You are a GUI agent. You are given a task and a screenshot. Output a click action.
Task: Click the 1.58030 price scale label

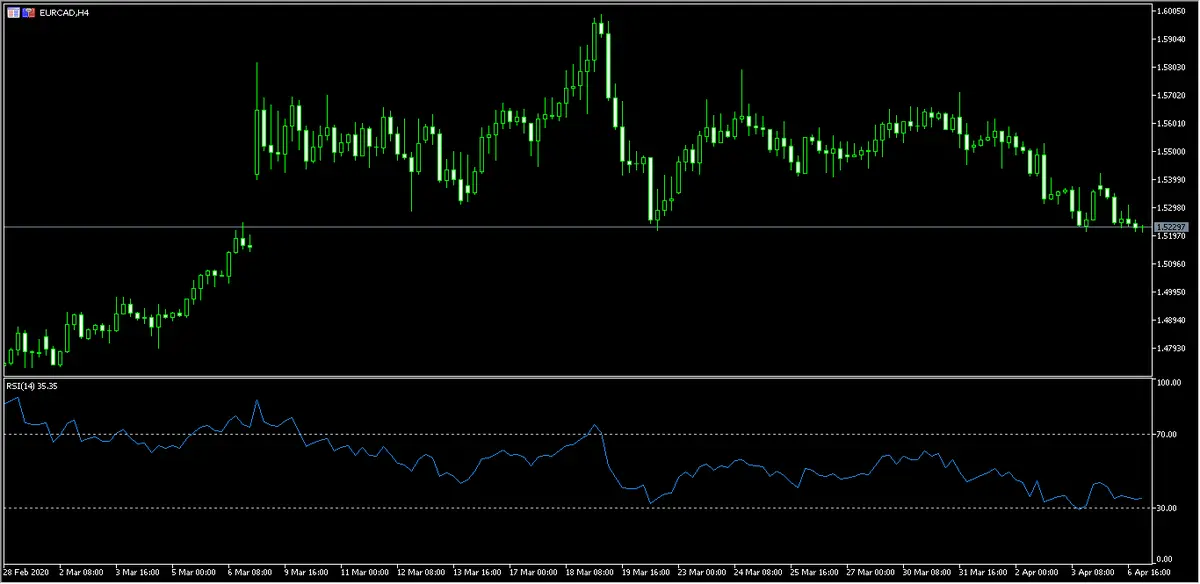(x=1171, y=68)
